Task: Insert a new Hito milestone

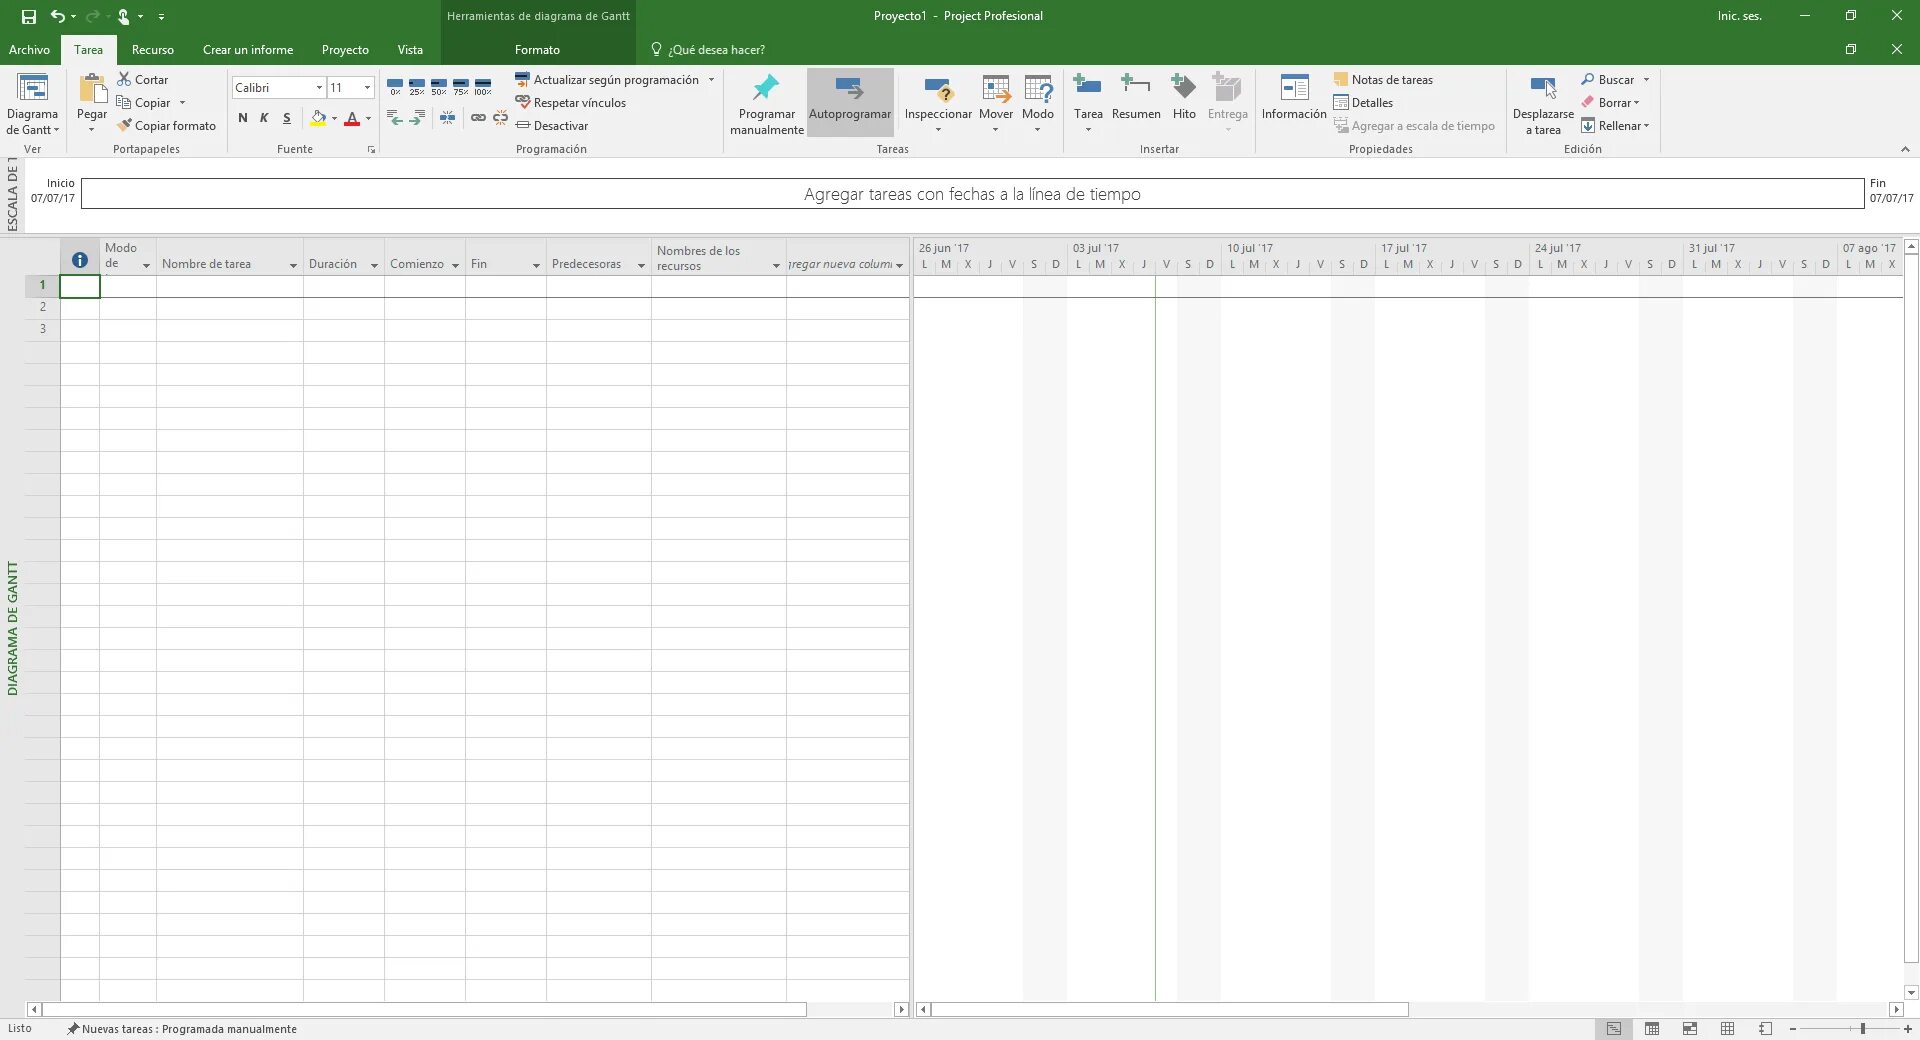Action: pyautogui.click(x=1184, y=100)
